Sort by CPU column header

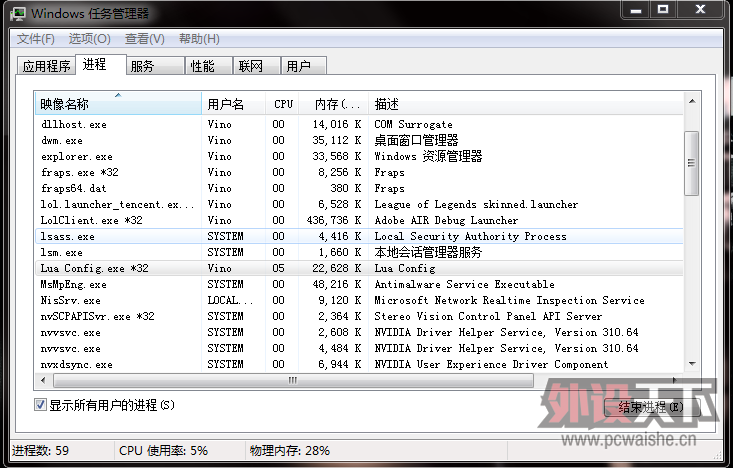point(282,103)
